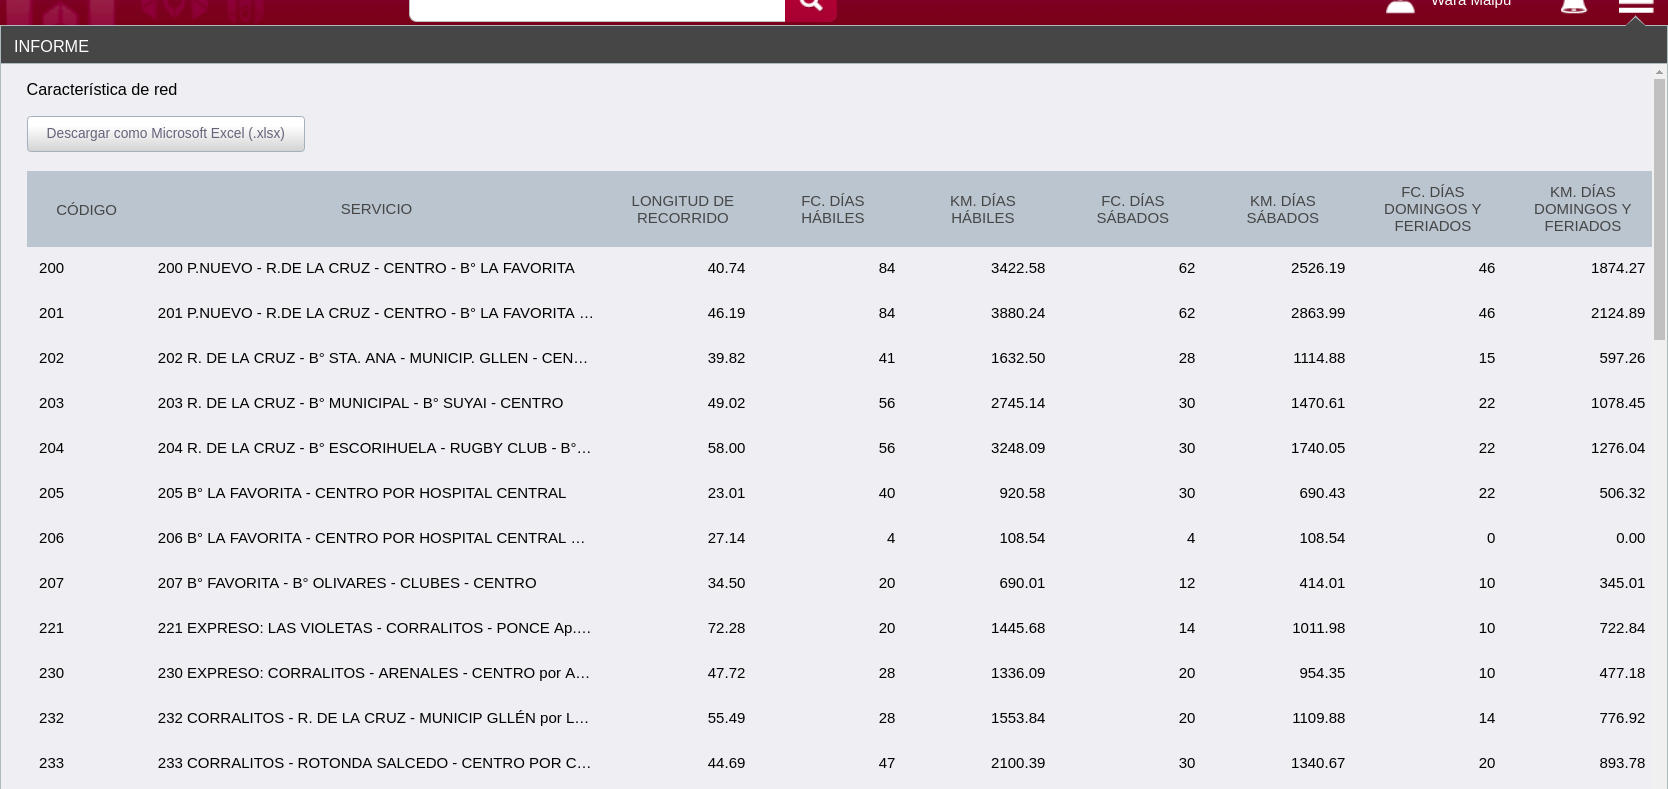Image resolution: width=1668 pixels, height=789 pixels.
Task: Open the hamburger menu icon
Action: pos(1635,7)
